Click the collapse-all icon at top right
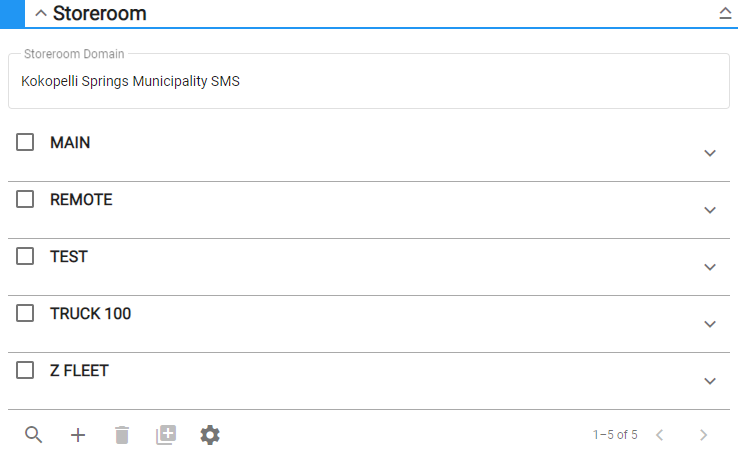The width and height of the screenshot is (738, 468). (x=725, y=14)
